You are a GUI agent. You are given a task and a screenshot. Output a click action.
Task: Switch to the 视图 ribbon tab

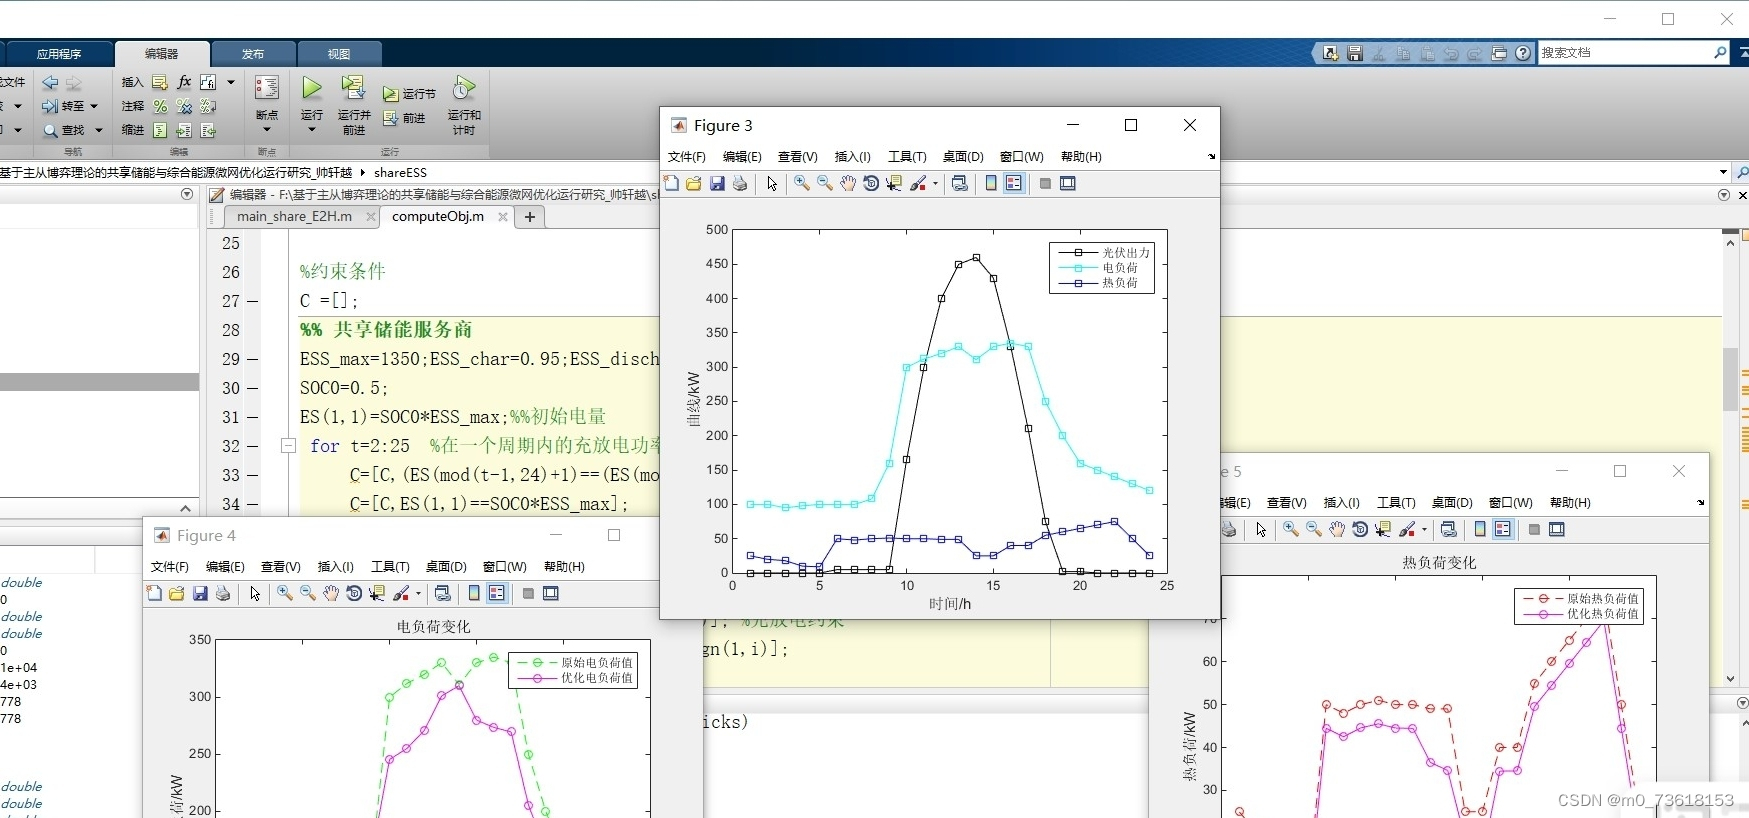[x=339, y=54]
